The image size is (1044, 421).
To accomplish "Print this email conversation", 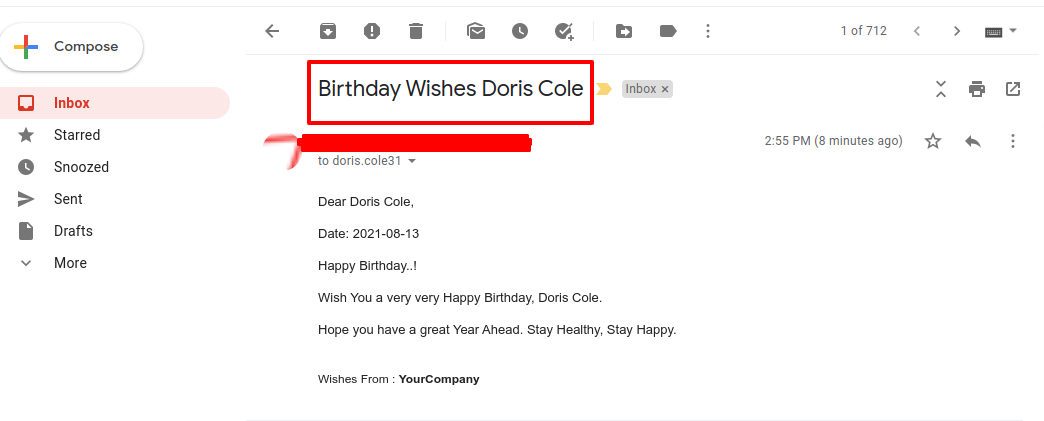I will tap(977, 89).
